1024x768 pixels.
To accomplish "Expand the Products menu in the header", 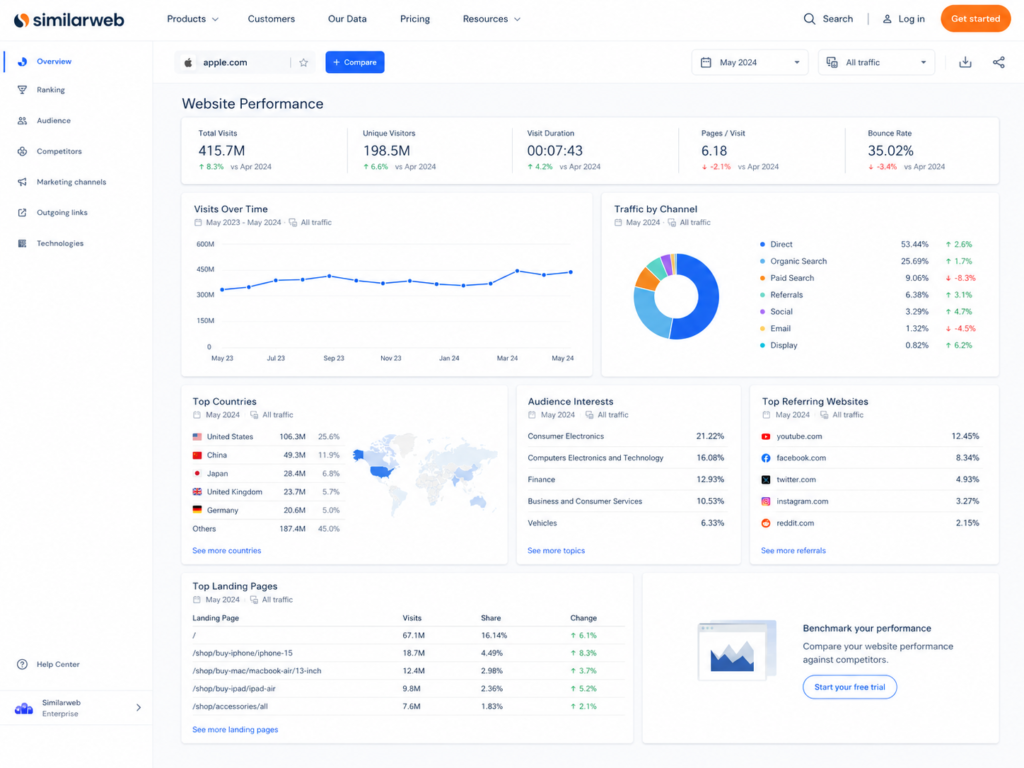I will click(x=192, y=19).
